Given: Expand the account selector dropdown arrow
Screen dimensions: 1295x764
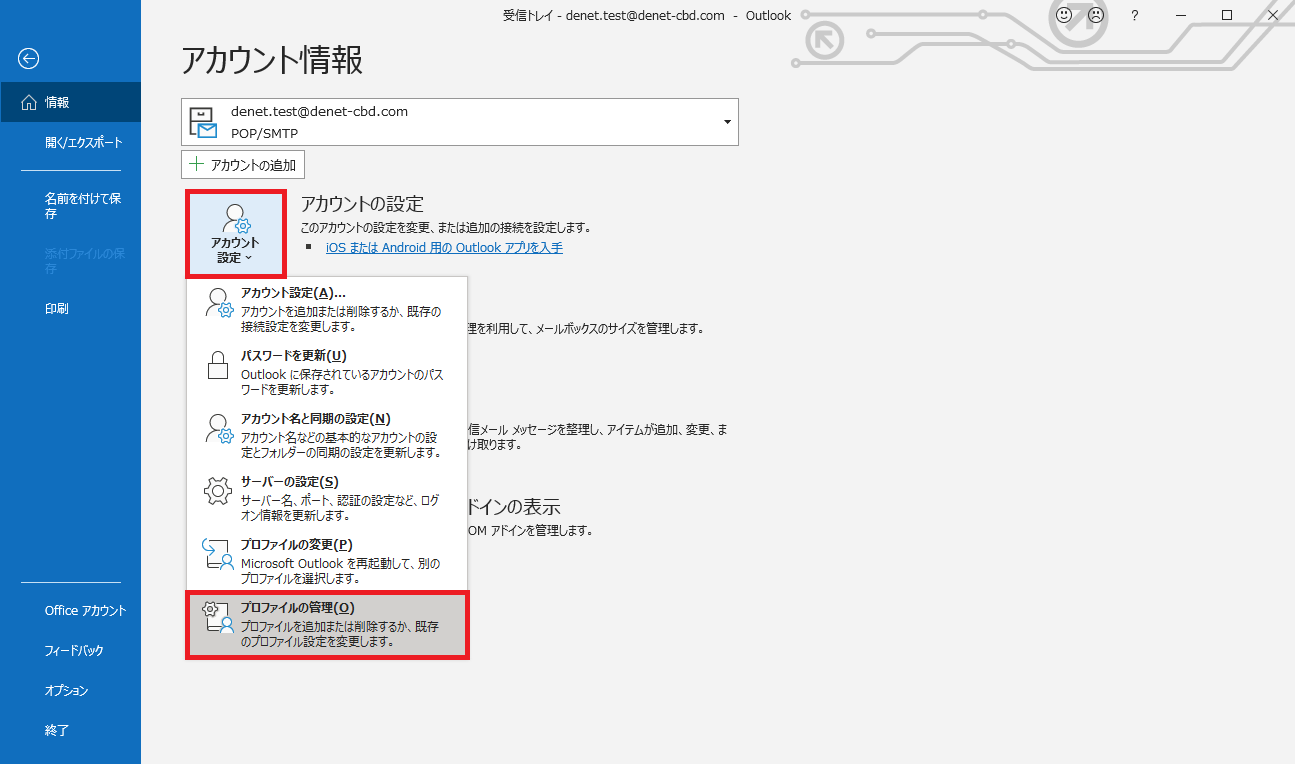Looking at the screenshot, I should coord(727,122).
